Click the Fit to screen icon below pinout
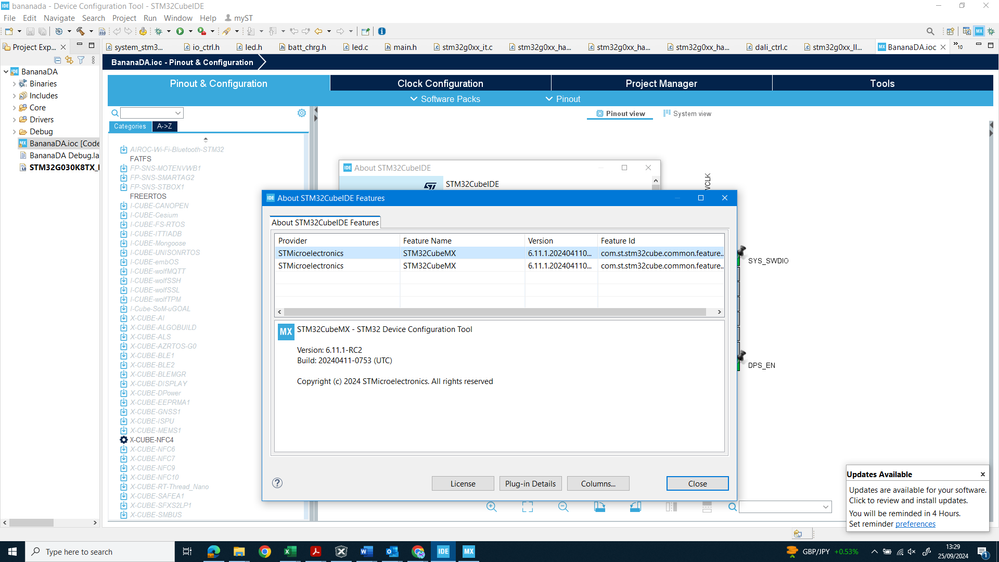The width and height of the screenshot is (999, 562). (528, 507)
